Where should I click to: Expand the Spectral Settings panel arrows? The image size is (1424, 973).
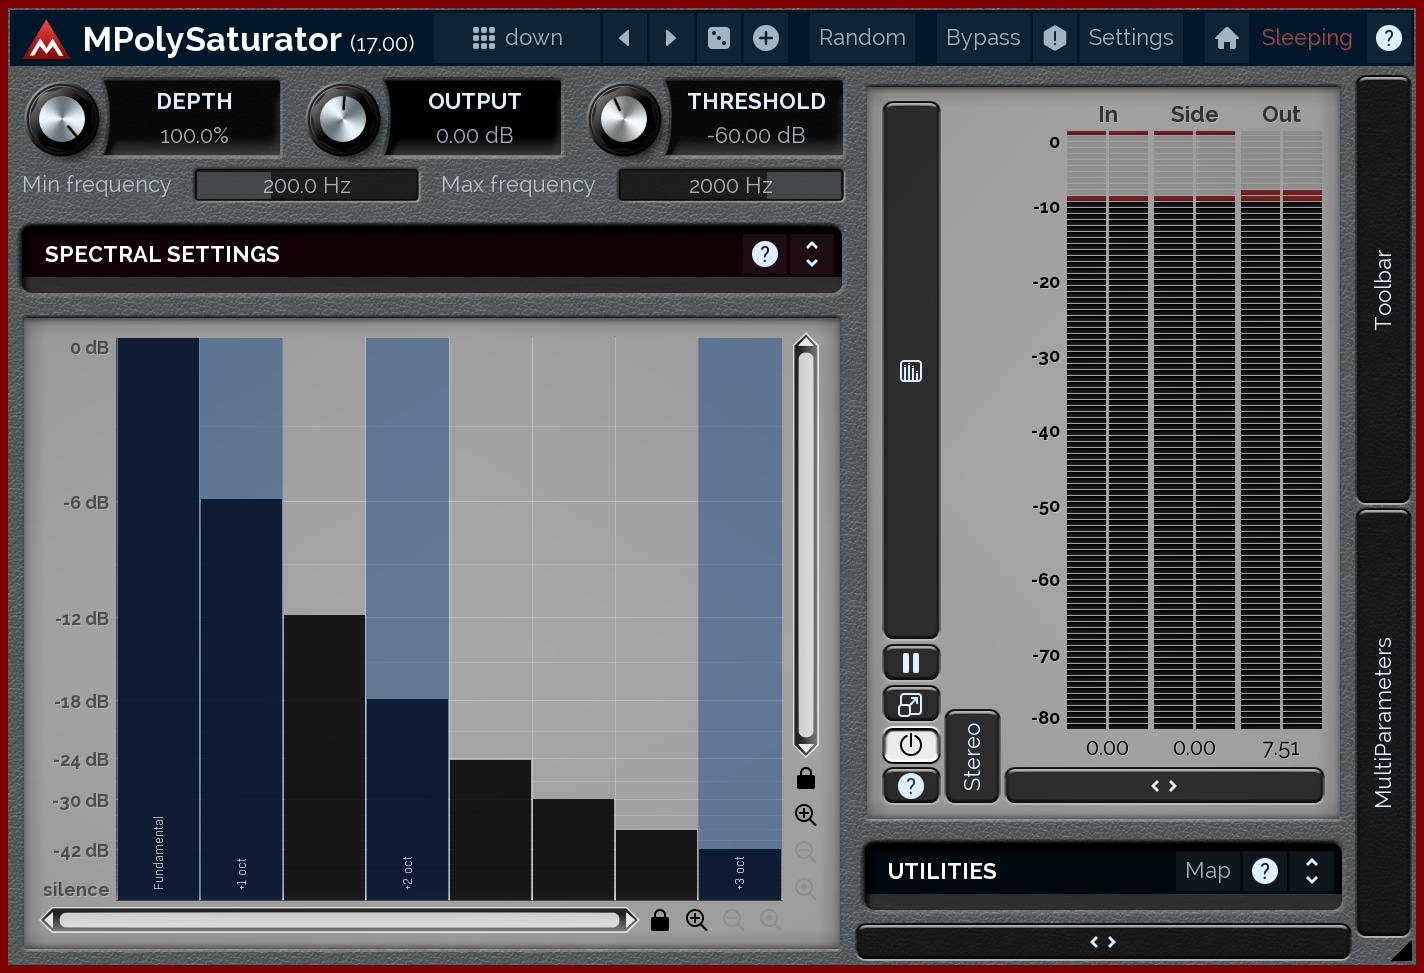pyautogui.click(x=812, y=254)
